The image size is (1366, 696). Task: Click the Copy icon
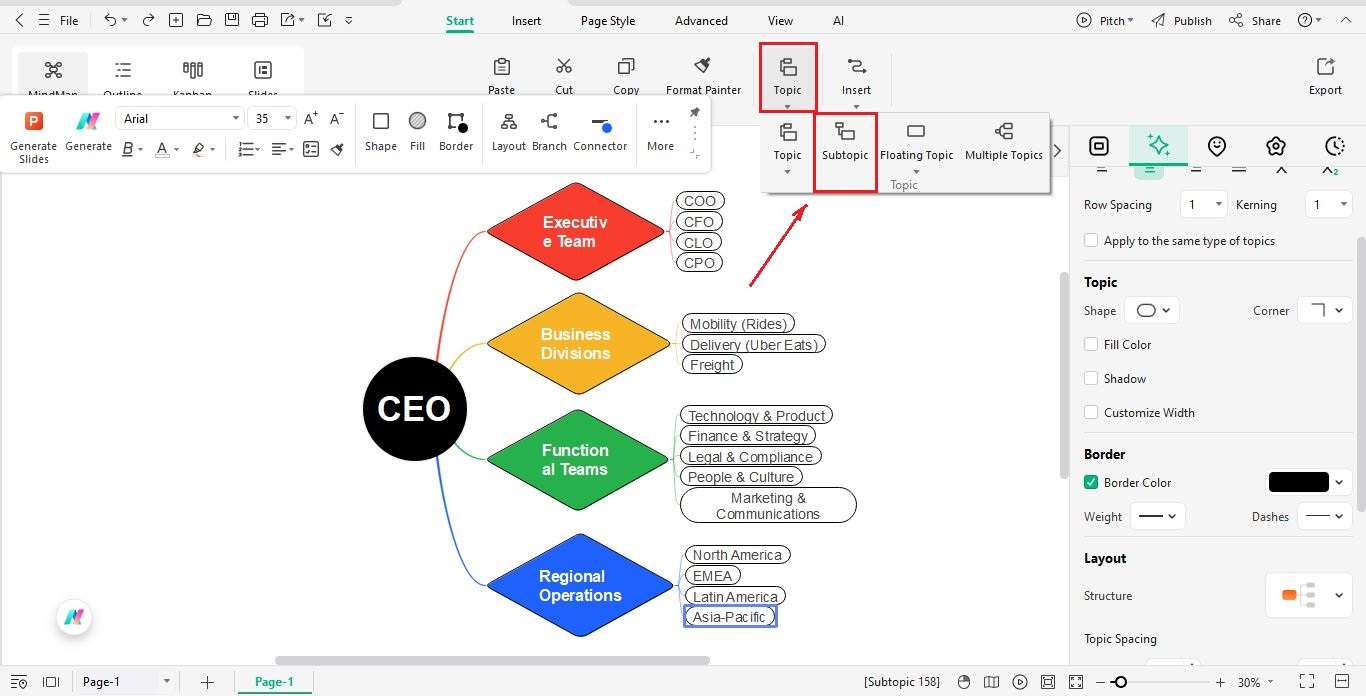pos(626,67)
